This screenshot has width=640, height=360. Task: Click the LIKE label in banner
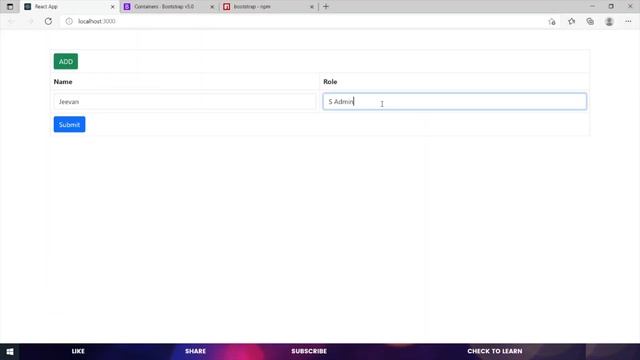click(x=78, y=351)
